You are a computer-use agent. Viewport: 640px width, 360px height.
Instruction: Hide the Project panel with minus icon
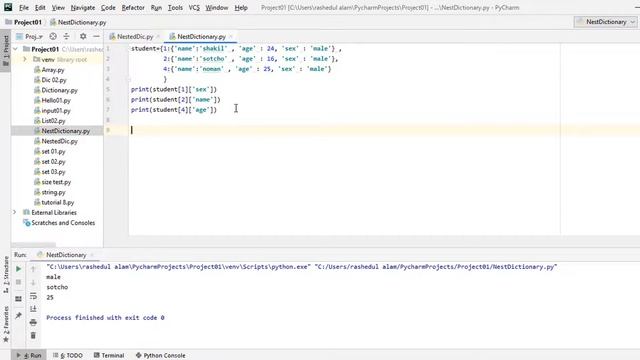(96, 36)
